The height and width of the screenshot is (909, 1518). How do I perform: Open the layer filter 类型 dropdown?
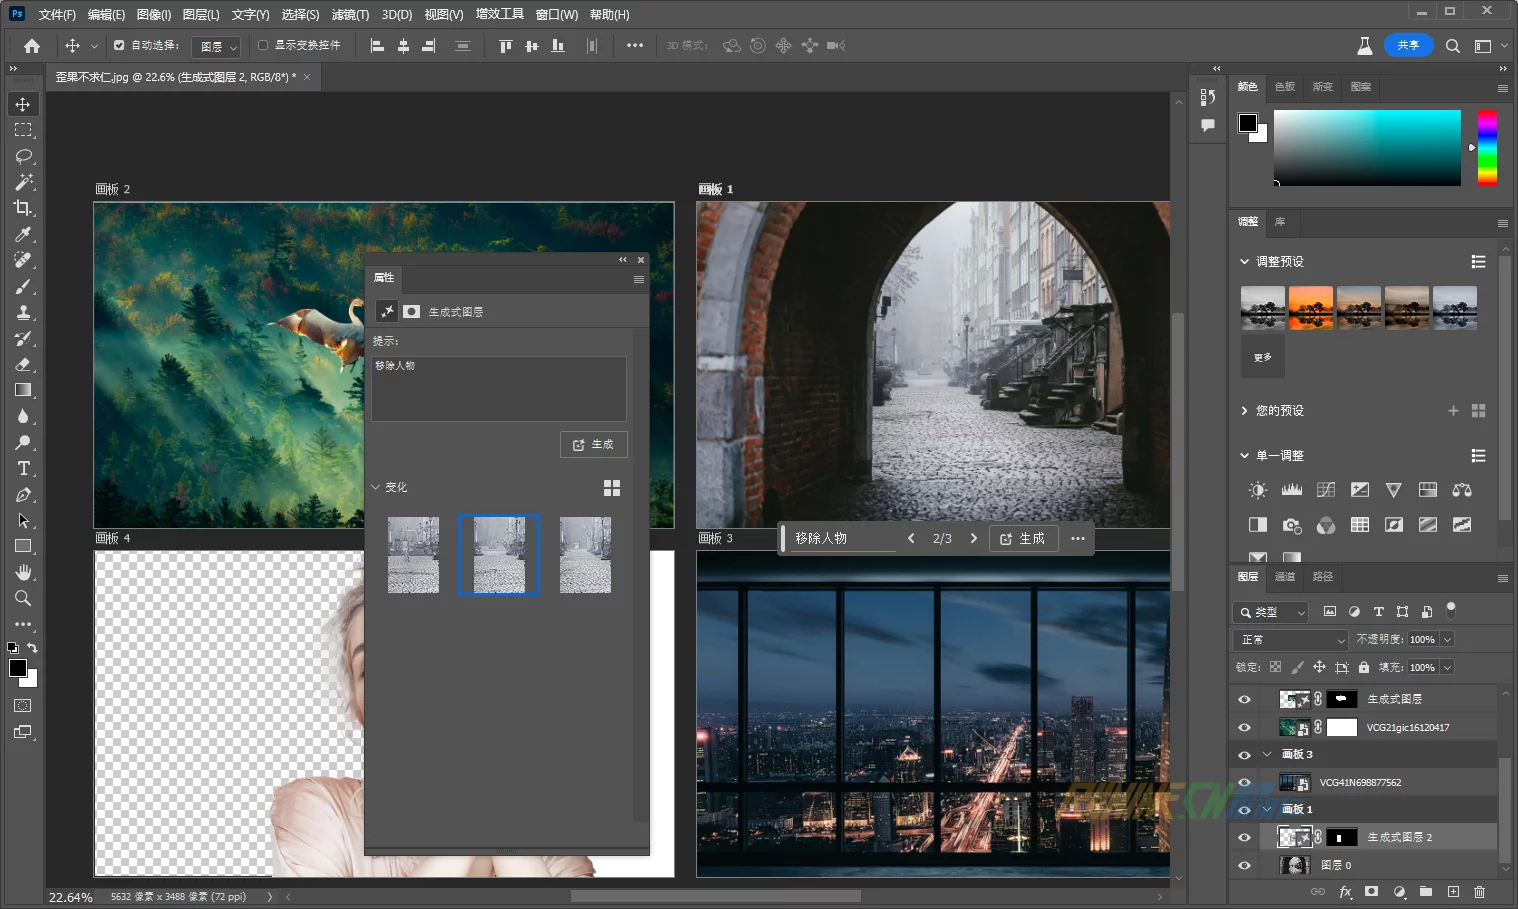[1271, 612]
